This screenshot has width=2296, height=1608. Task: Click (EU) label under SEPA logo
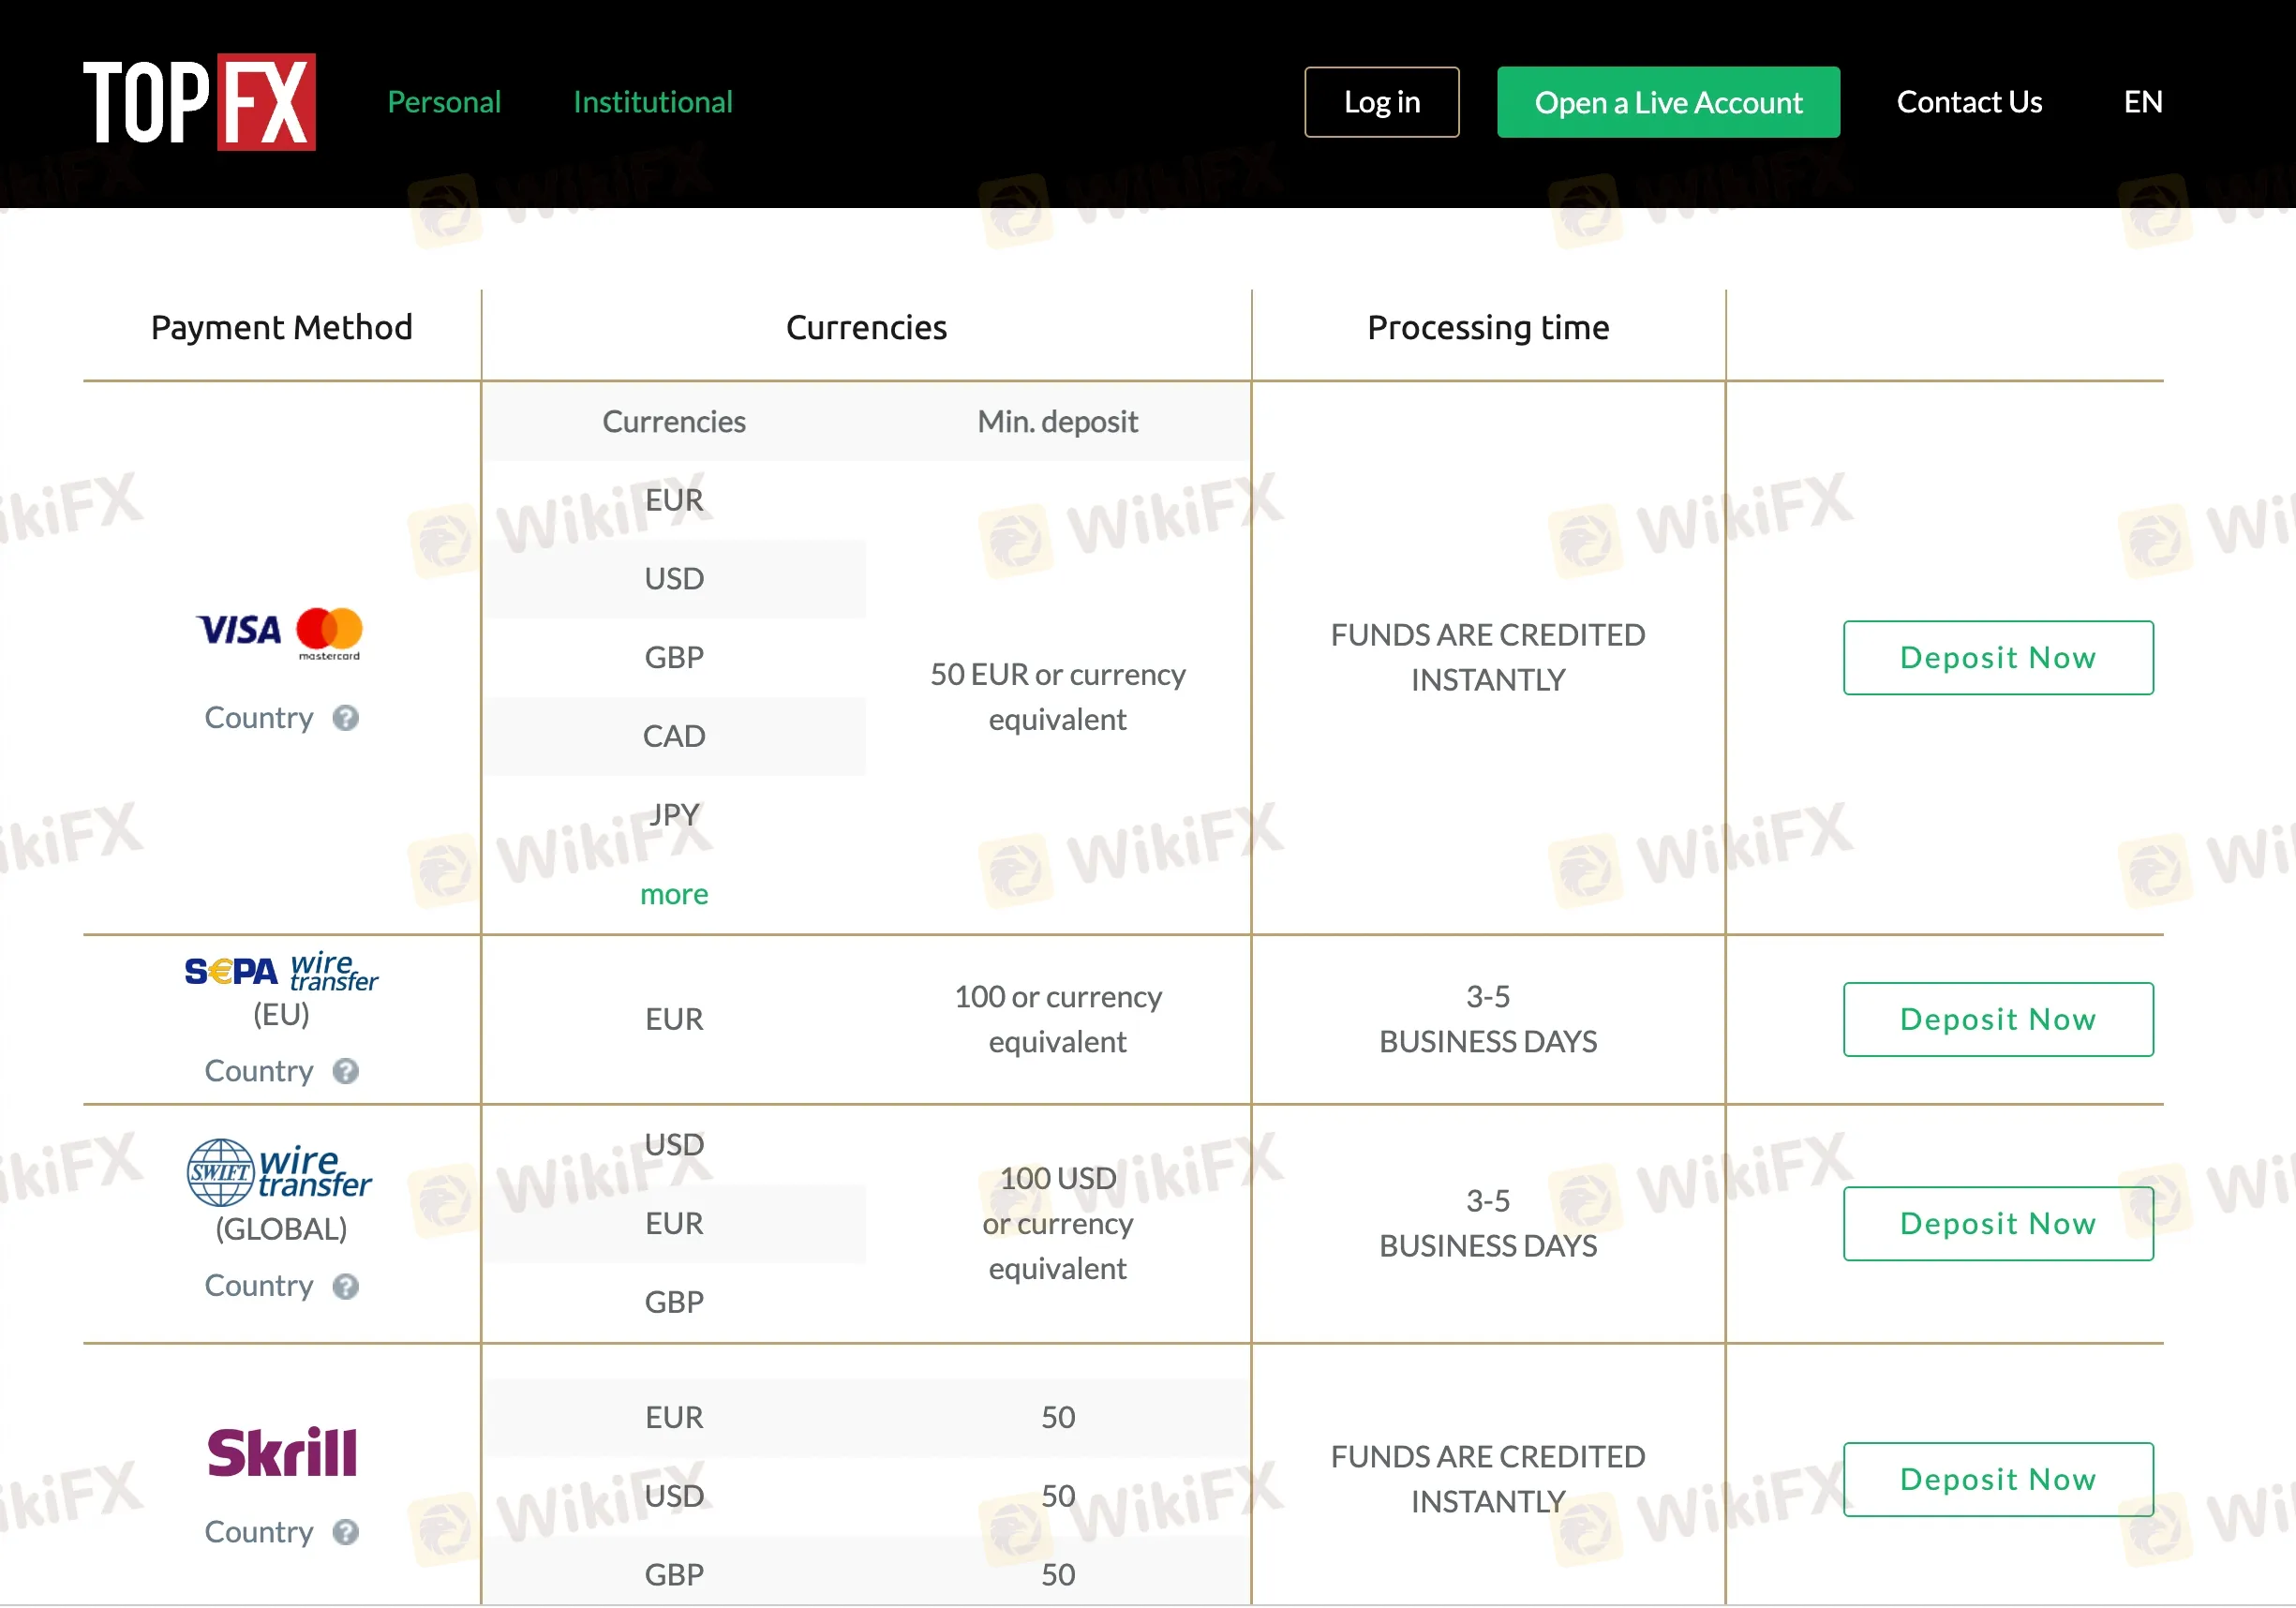point(281,1014)
